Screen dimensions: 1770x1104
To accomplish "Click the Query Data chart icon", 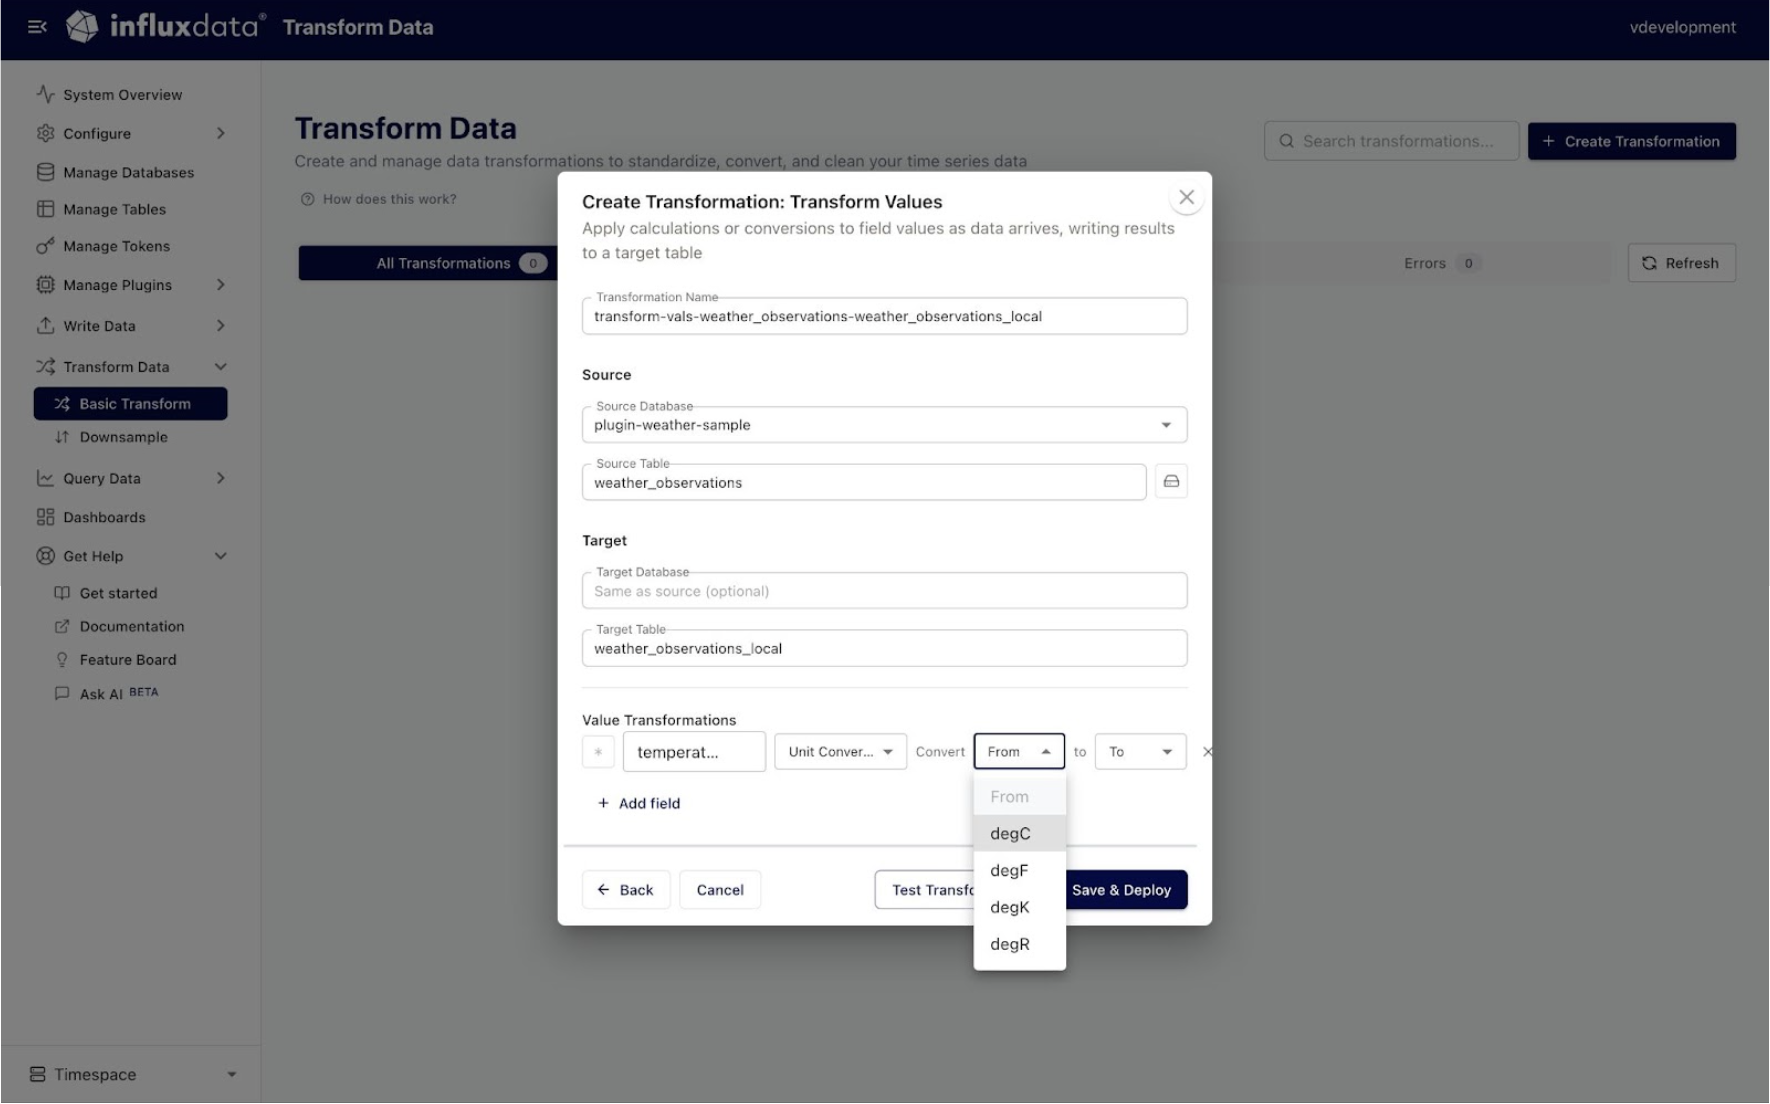I will point(45,478).
